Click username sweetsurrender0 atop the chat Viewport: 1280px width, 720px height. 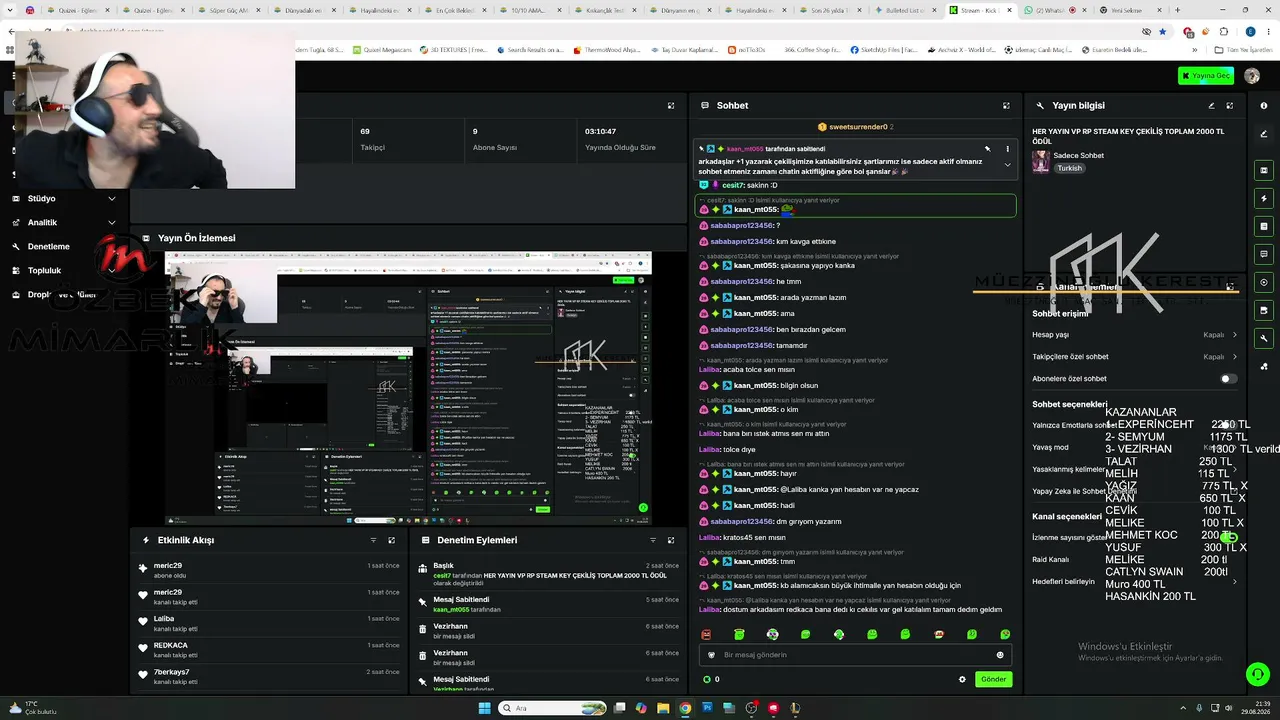coord(858,127)
